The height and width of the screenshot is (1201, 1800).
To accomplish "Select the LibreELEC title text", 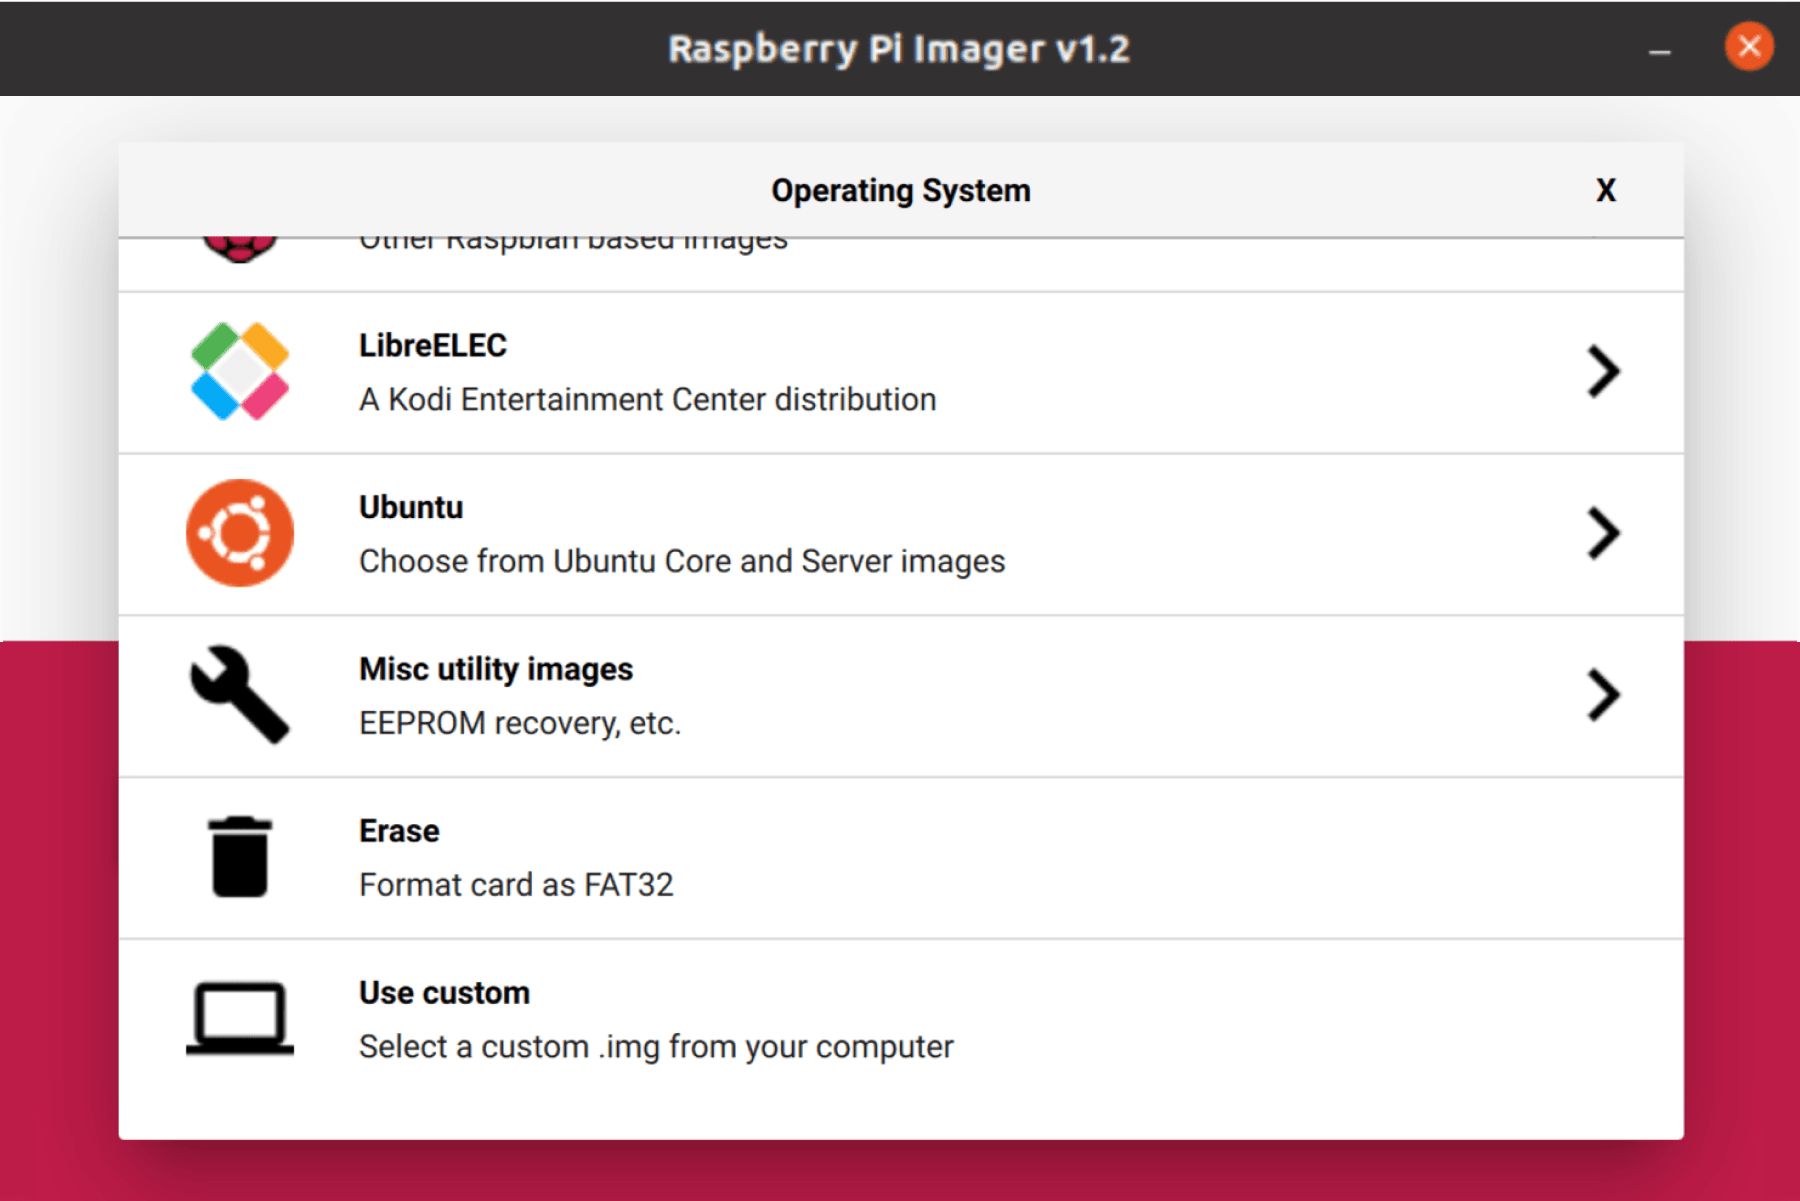I will click(433, 345).
